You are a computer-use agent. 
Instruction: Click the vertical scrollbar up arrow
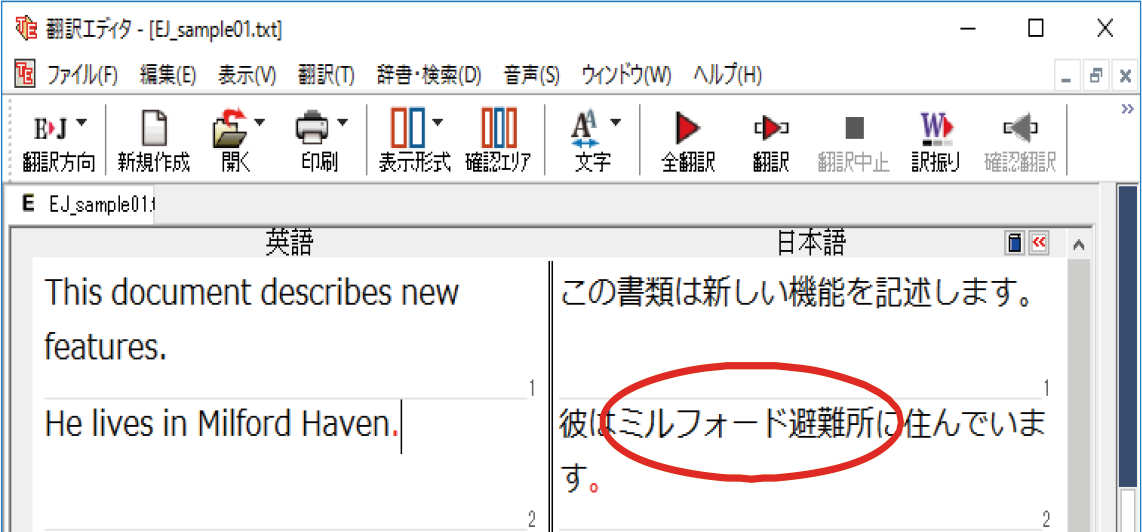[1077, 244]
